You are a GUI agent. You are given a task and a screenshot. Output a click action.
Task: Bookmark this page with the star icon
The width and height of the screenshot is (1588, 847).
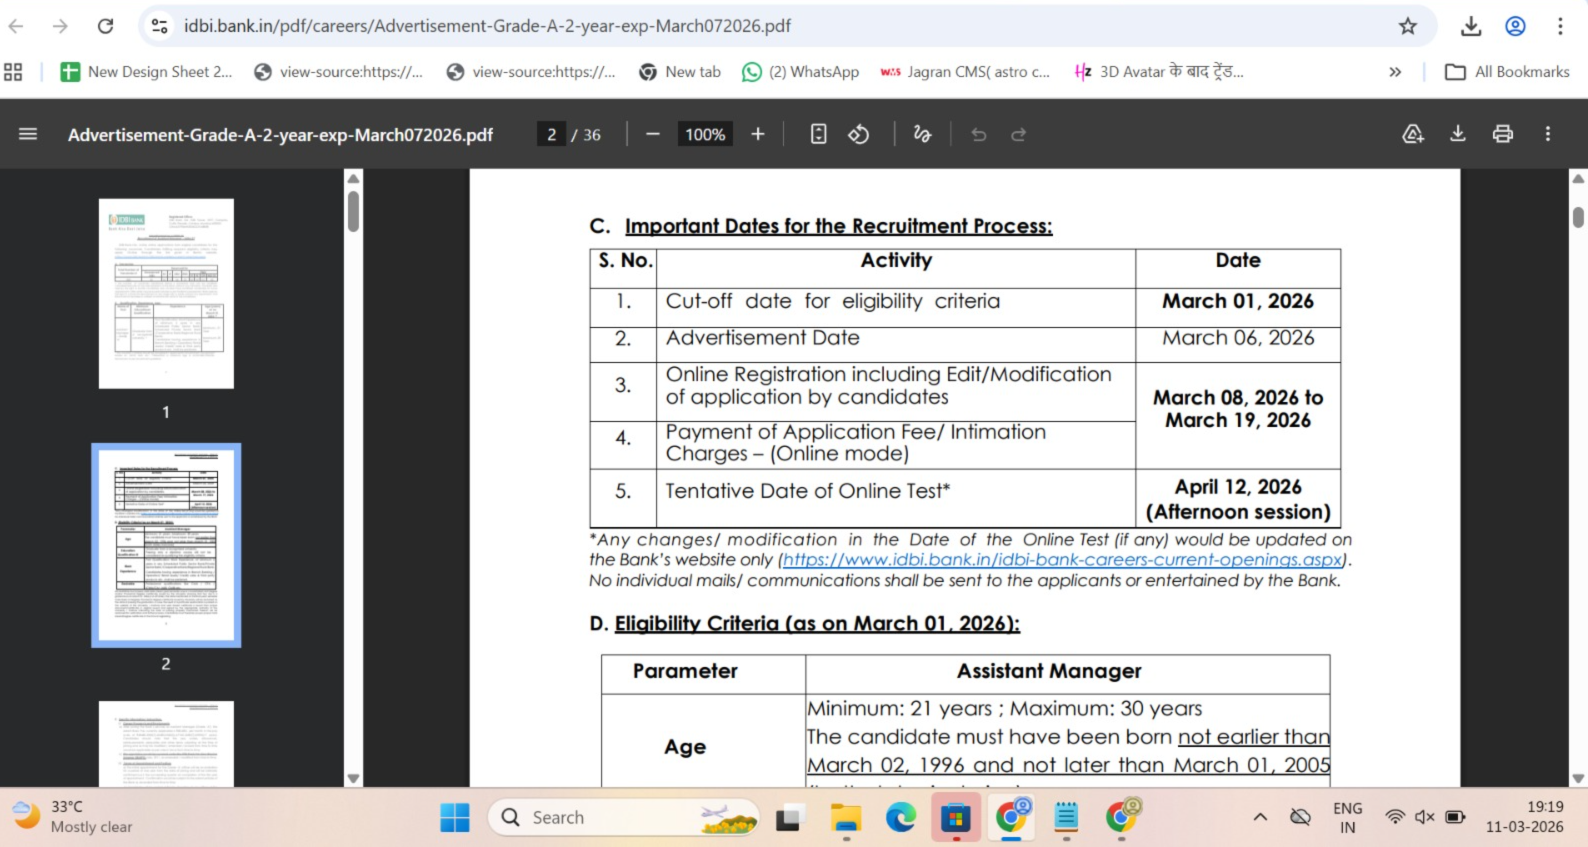tap(1407, 26)
